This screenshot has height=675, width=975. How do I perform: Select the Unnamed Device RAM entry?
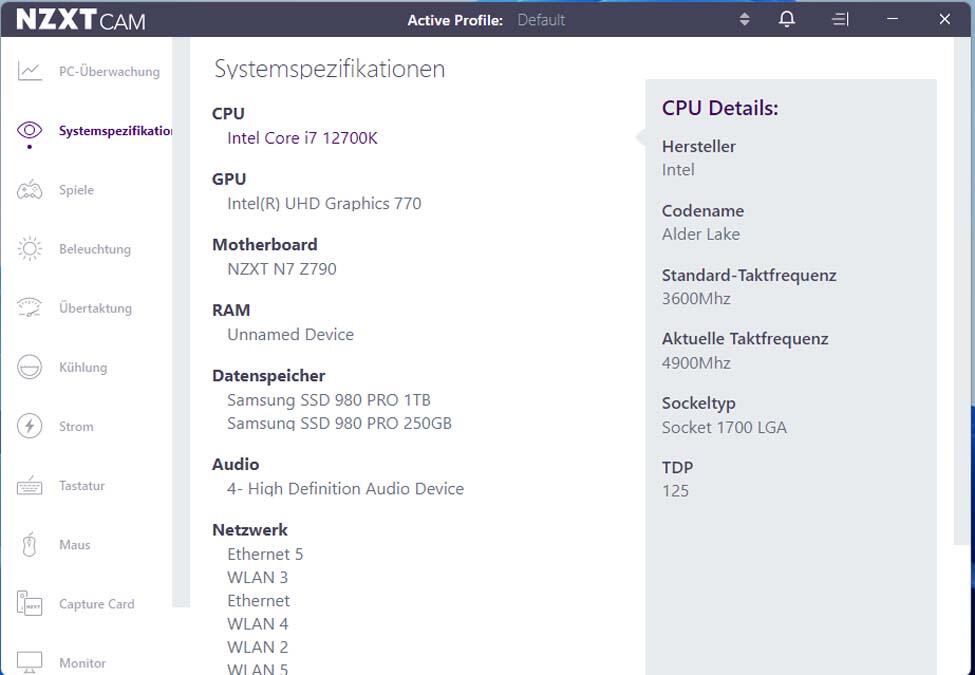point(290,334)
